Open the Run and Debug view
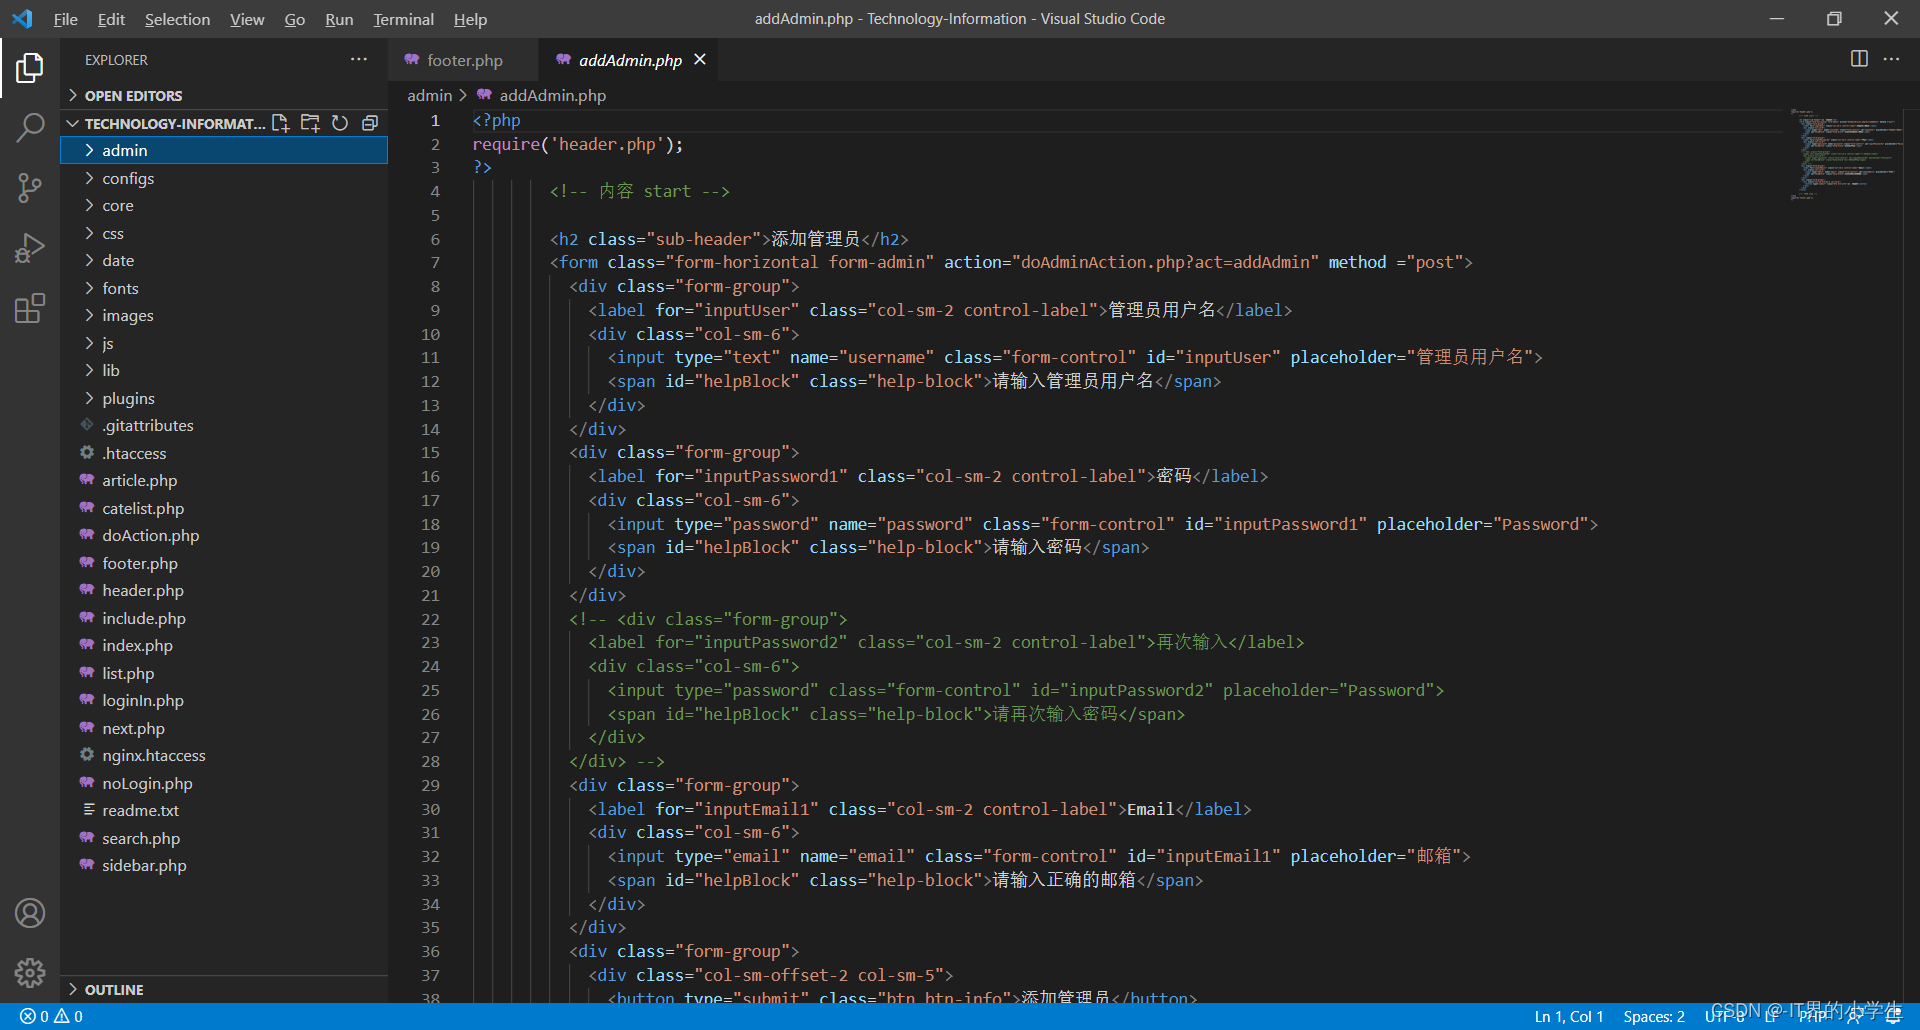 coord(30,248)
